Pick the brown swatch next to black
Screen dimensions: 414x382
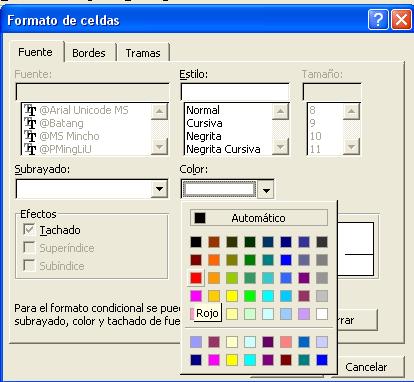click(x=214, y=242)
